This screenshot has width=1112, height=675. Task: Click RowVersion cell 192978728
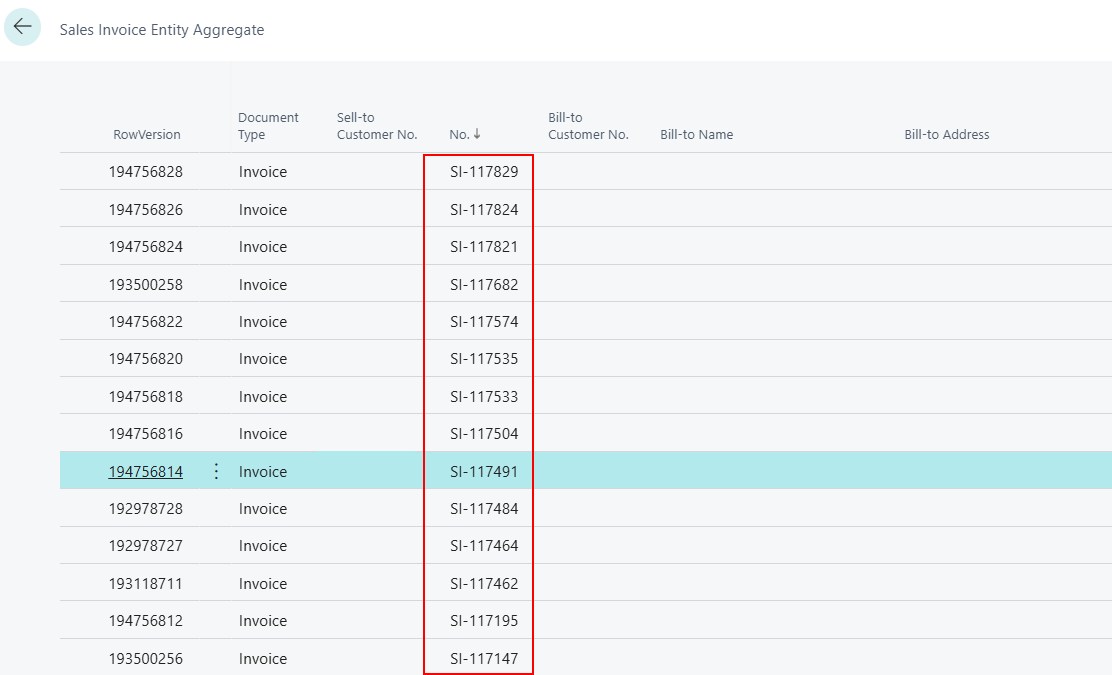145,509
